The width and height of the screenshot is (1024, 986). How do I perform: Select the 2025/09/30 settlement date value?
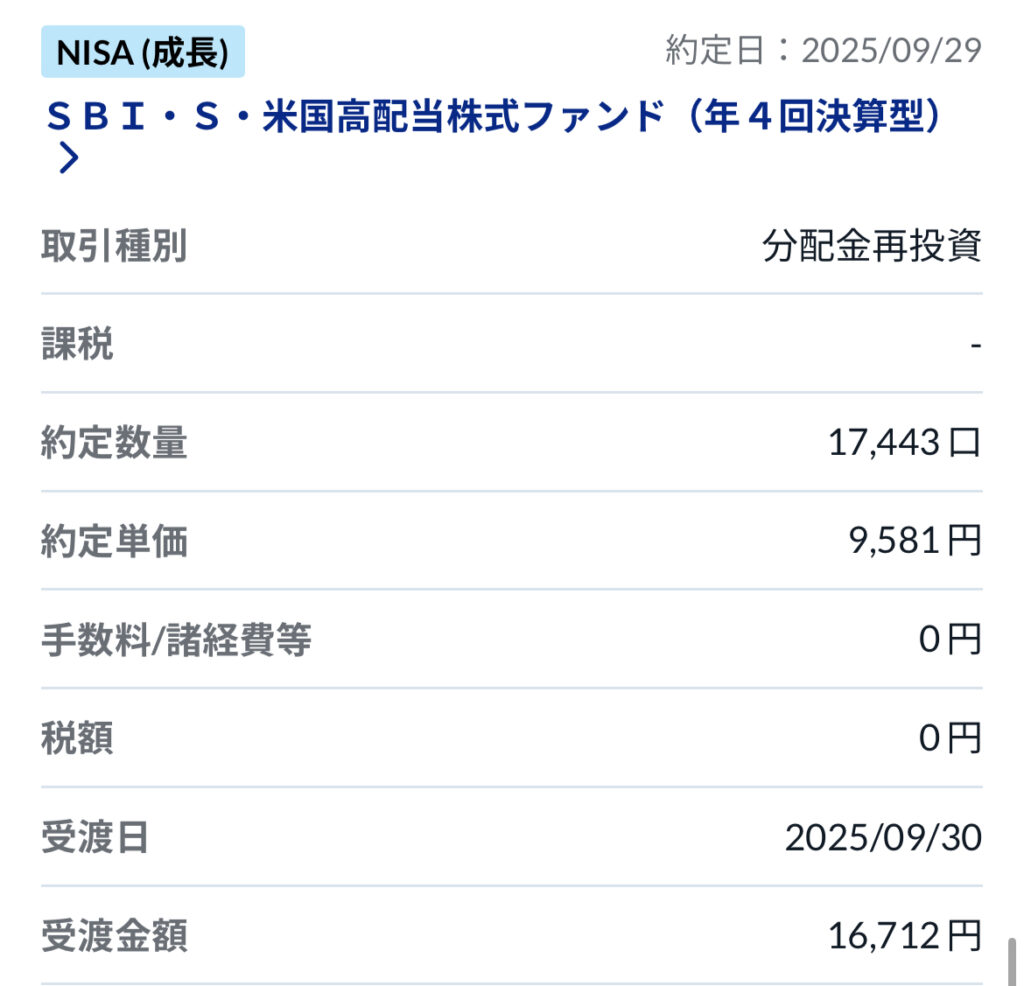pos(883,836)
